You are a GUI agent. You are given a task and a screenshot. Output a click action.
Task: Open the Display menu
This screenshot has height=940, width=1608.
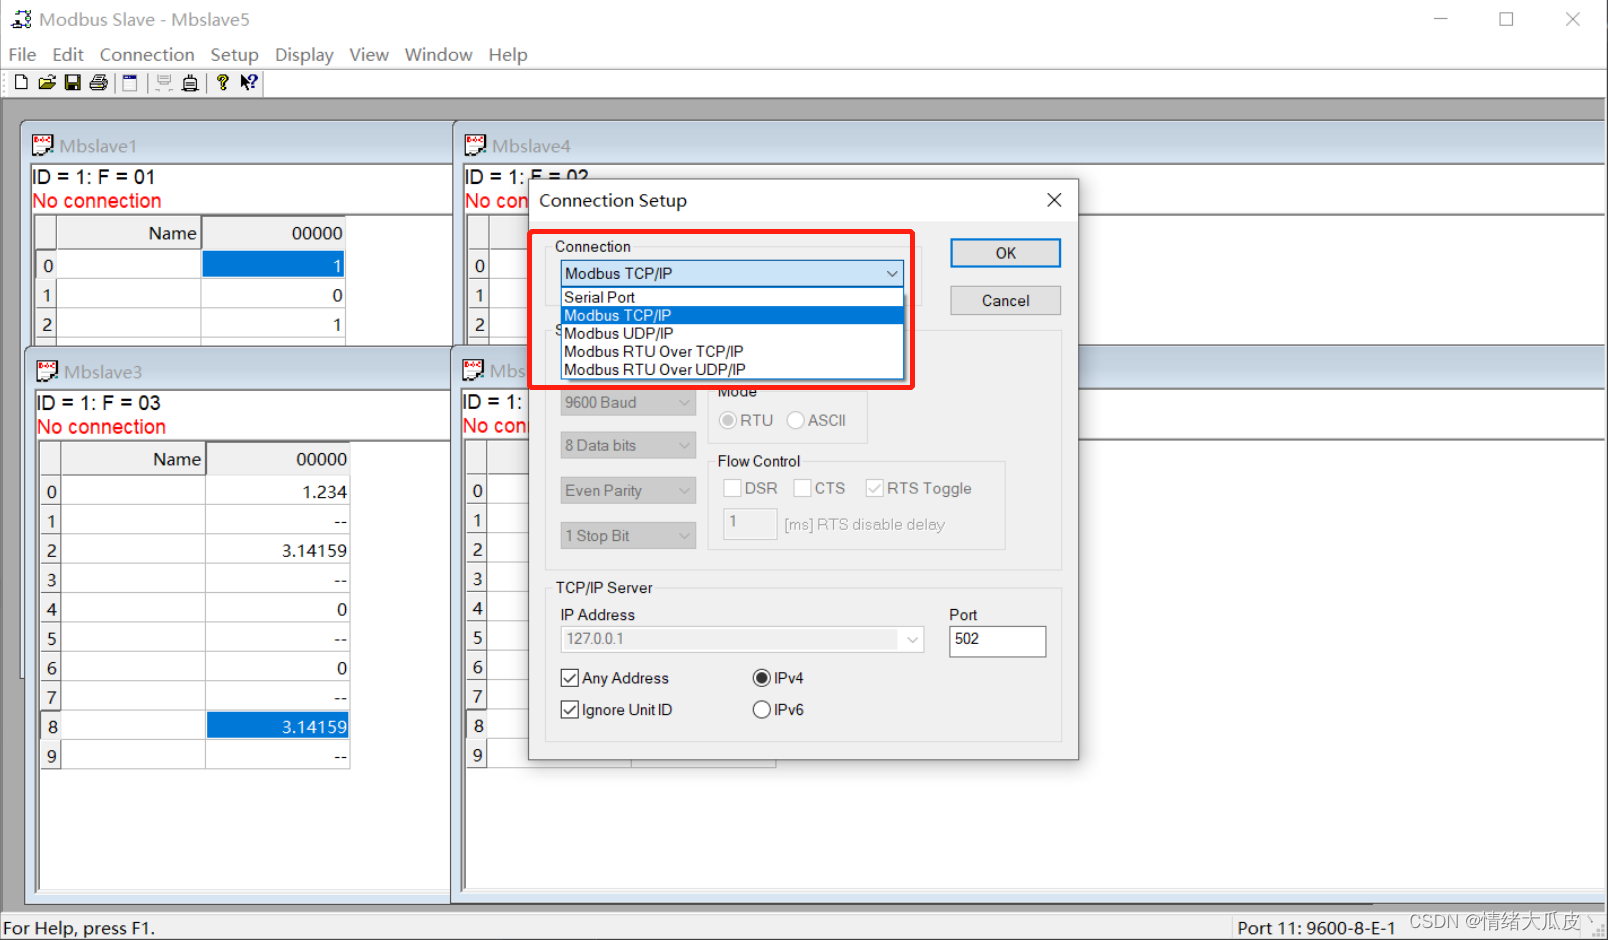304,54
